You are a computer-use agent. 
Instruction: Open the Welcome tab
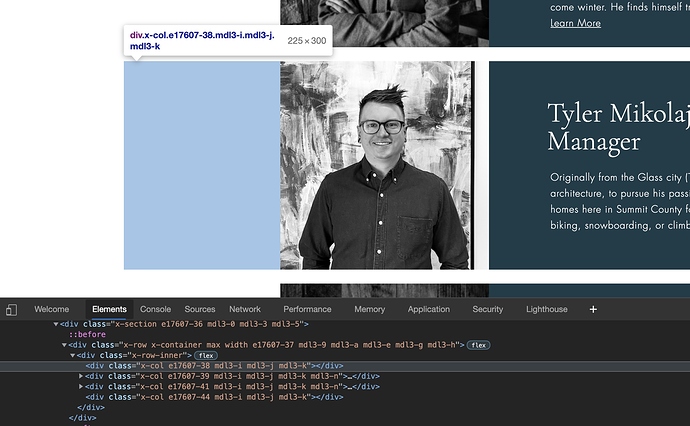52,310
